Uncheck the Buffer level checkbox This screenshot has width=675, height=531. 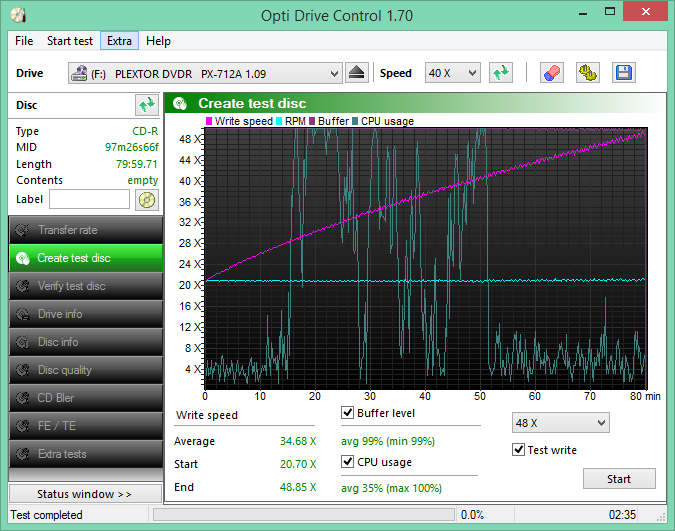tap(347, 413)
